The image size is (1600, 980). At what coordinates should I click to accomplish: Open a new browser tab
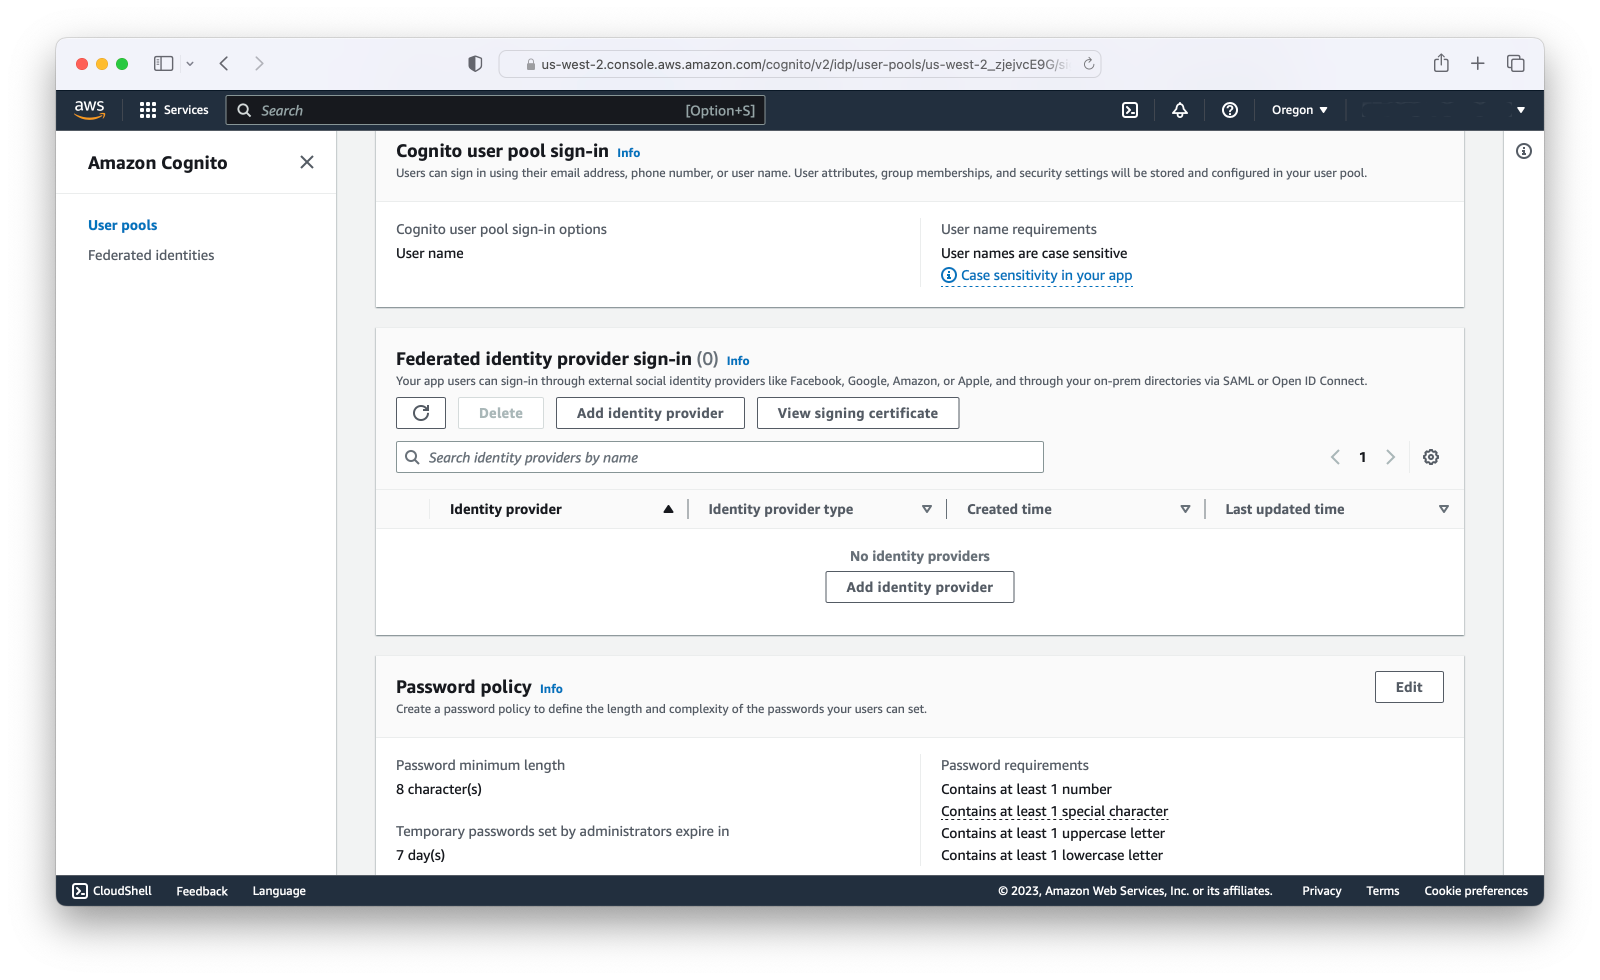[1478, 64]
